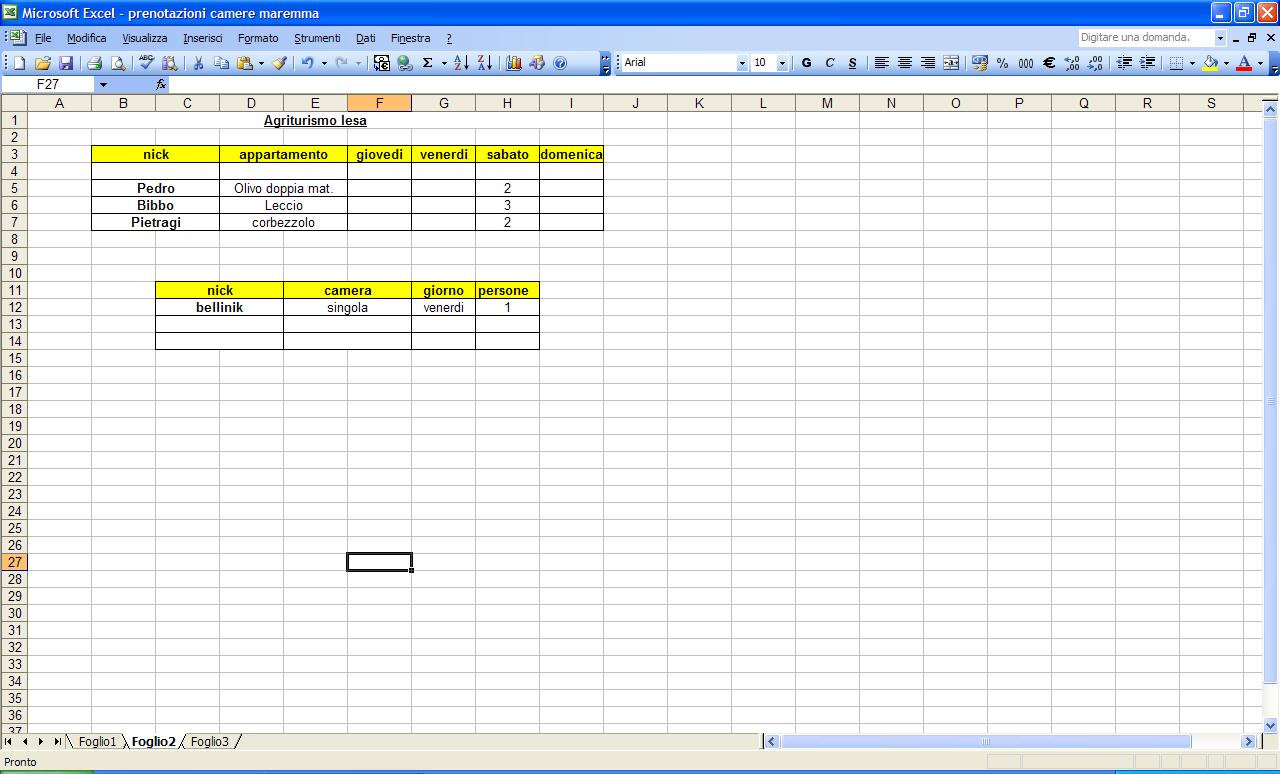
Task: Launch the Chart Wizard icon
Action: [x=514, y=63]
